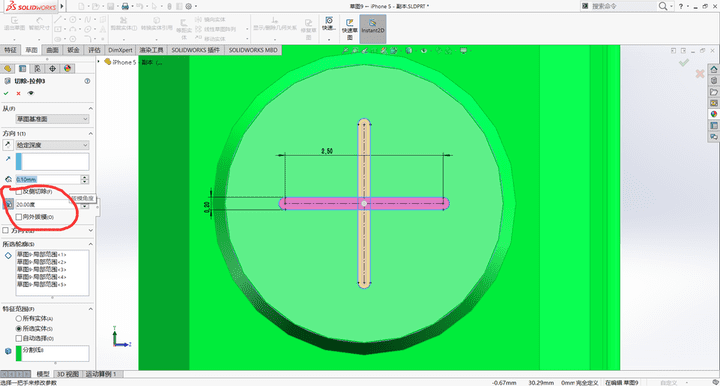
Task: Collapse the Selected Contours section
Action: pyautogui.click(x=90, y=244)
